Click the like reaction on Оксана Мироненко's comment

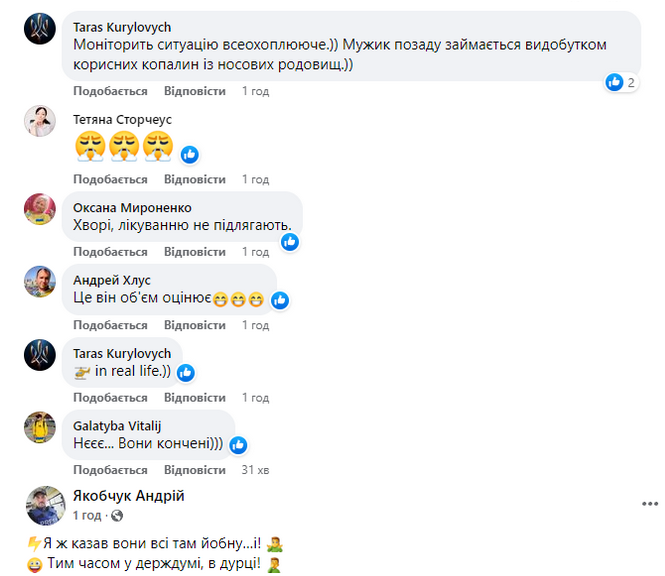(290, 241)
